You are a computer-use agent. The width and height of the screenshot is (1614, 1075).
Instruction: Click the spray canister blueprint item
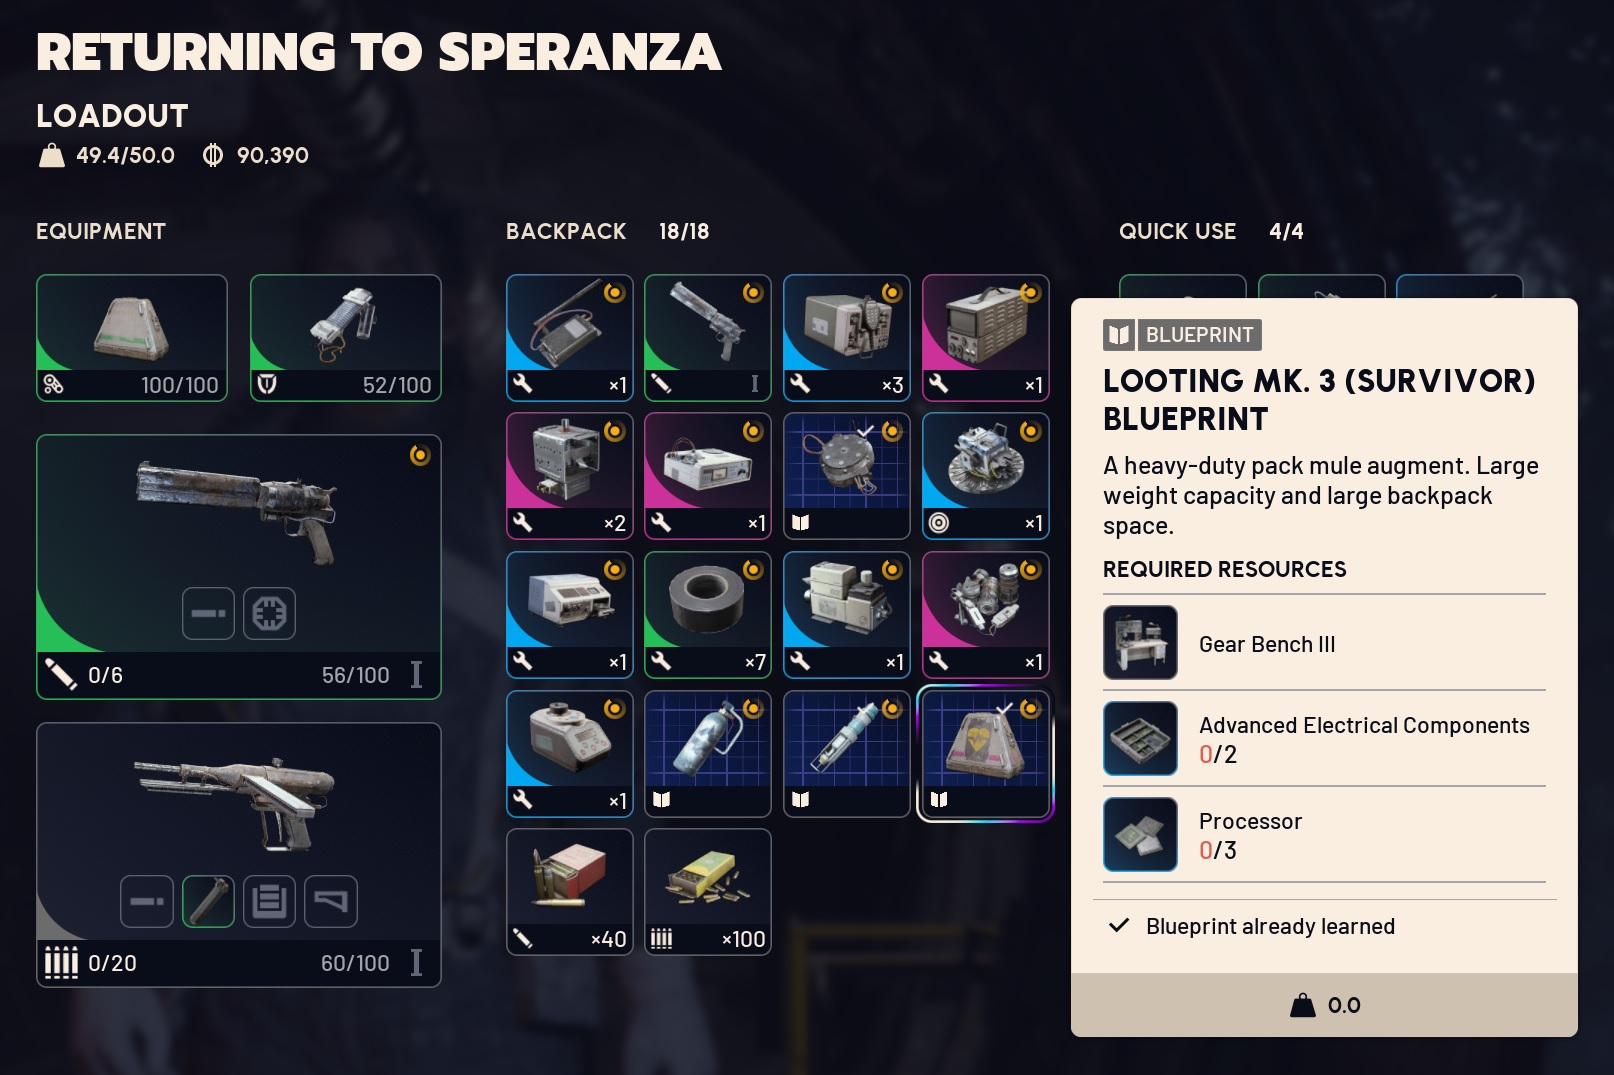[x=708, y=754]
